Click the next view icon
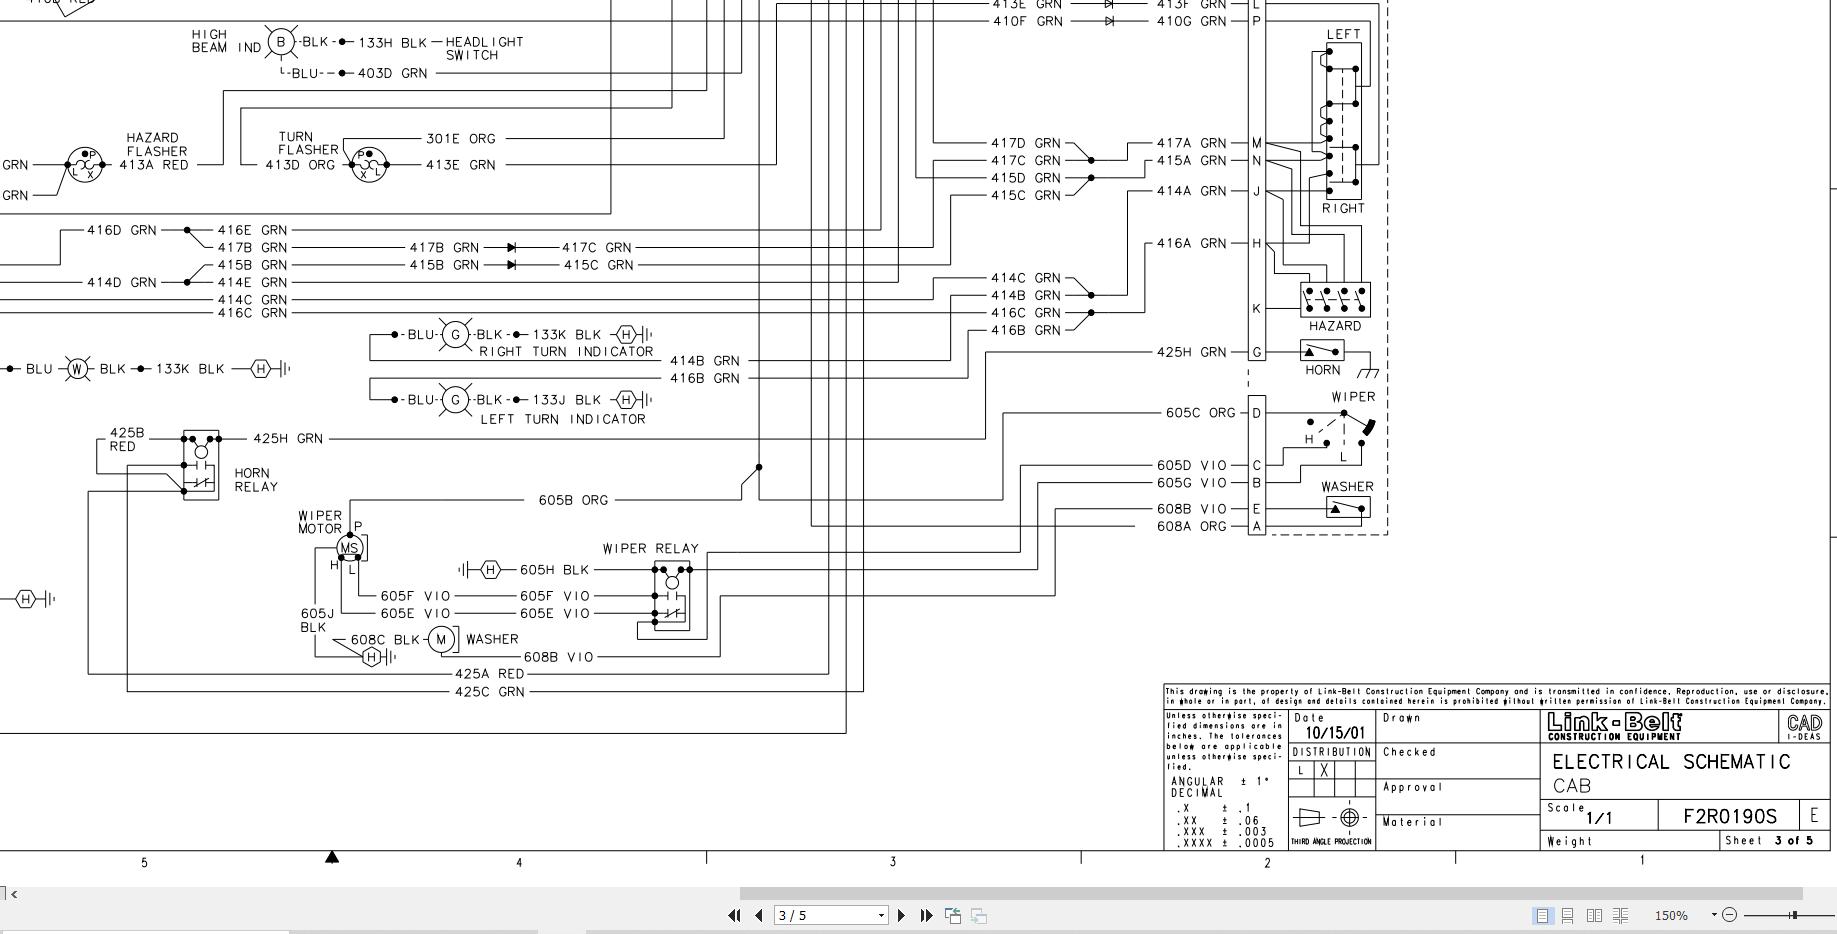Screen dimensions: 1837x934 [979, 915]
